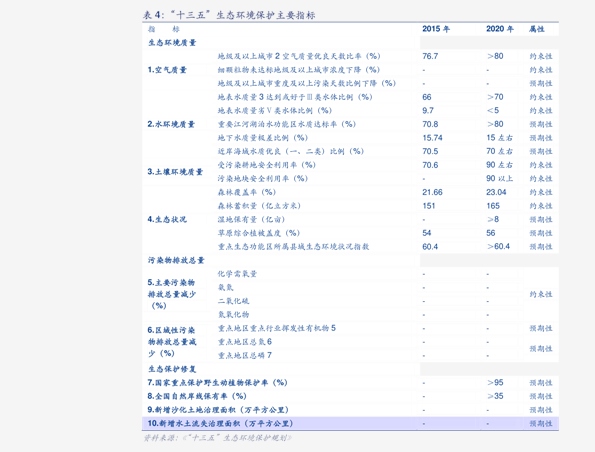Click the table title '表4: "十三五"生态环境保护主要指标'

point(229,15)
